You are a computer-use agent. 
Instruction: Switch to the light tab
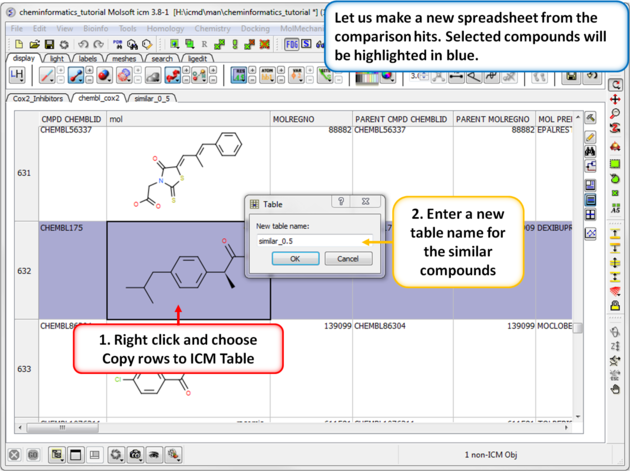click(x=57, y=59)
